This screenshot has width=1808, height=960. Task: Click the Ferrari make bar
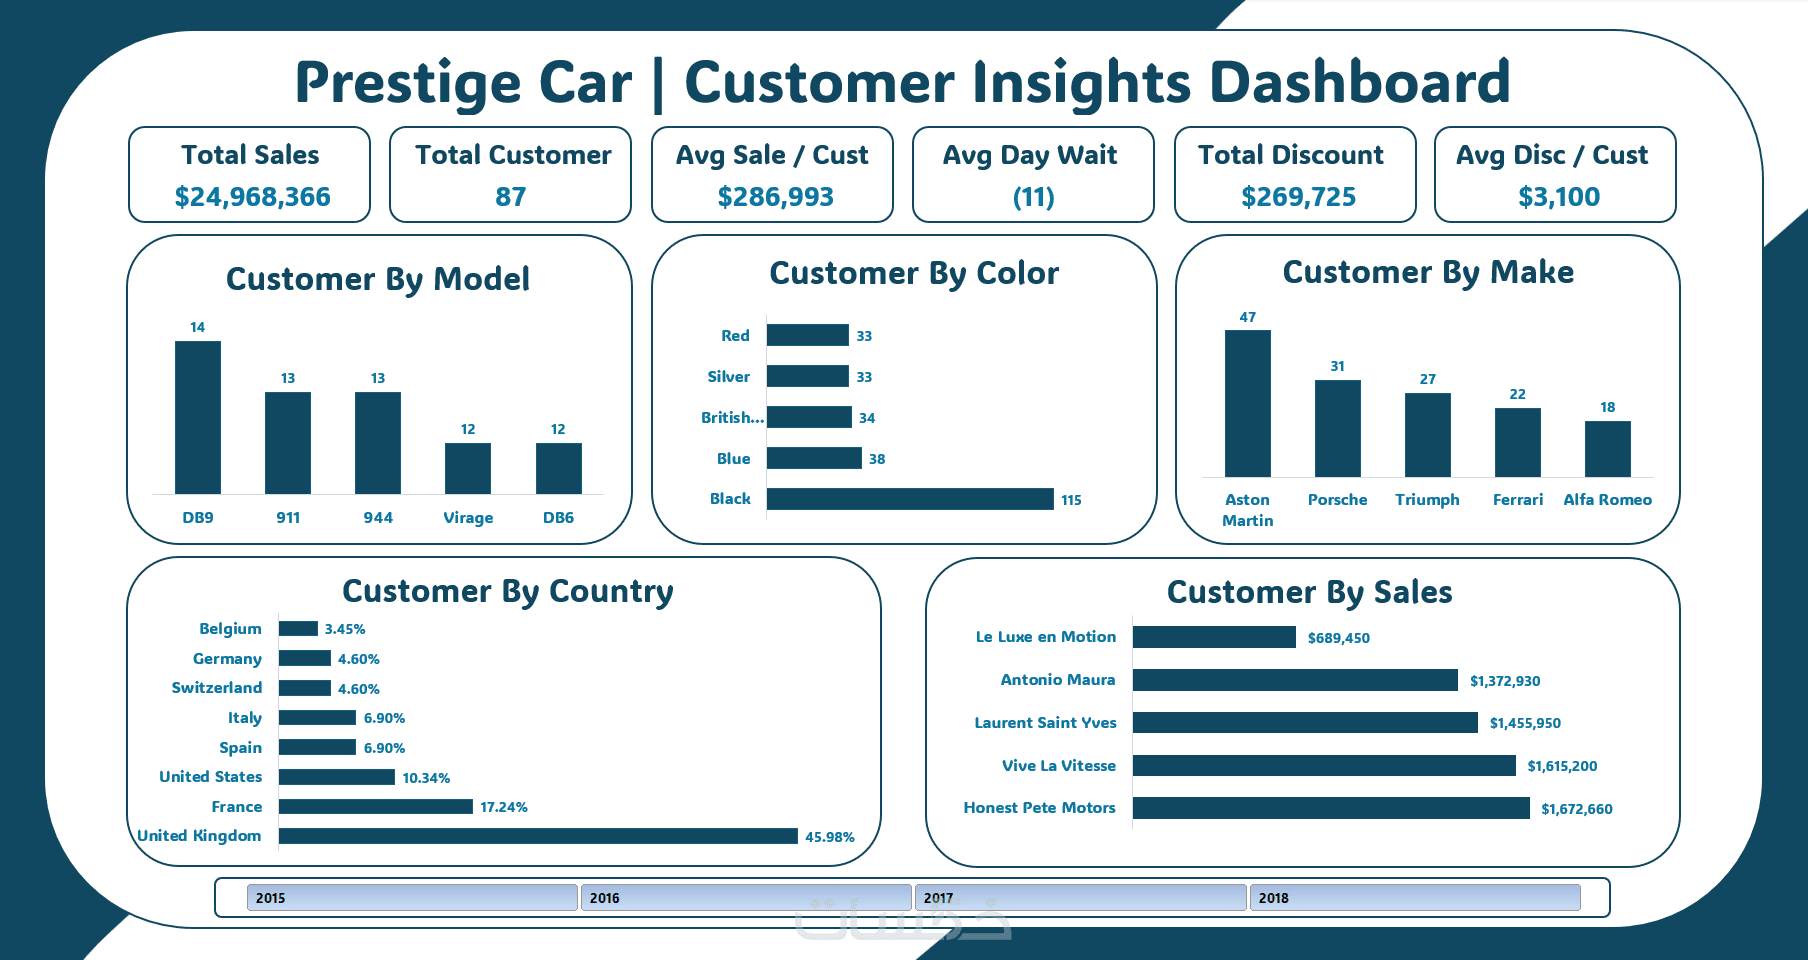1518,443
